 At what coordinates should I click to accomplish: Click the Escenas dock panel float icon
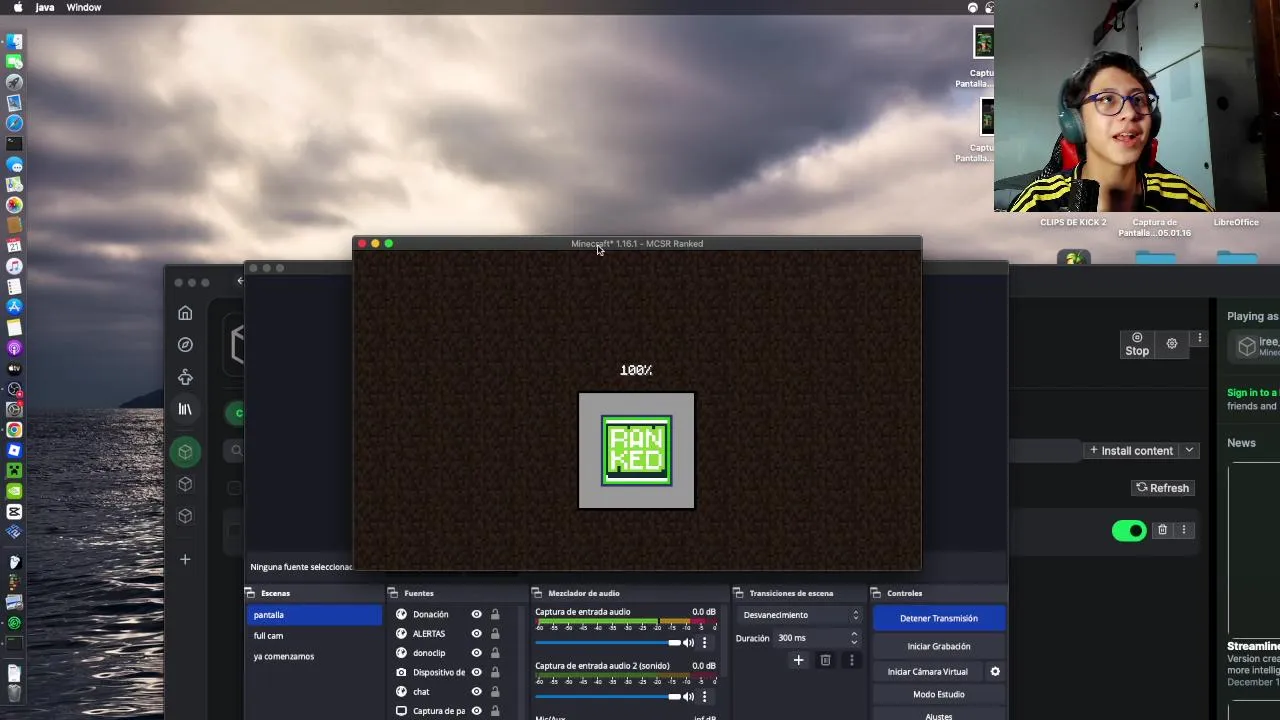tap(250, 593)
